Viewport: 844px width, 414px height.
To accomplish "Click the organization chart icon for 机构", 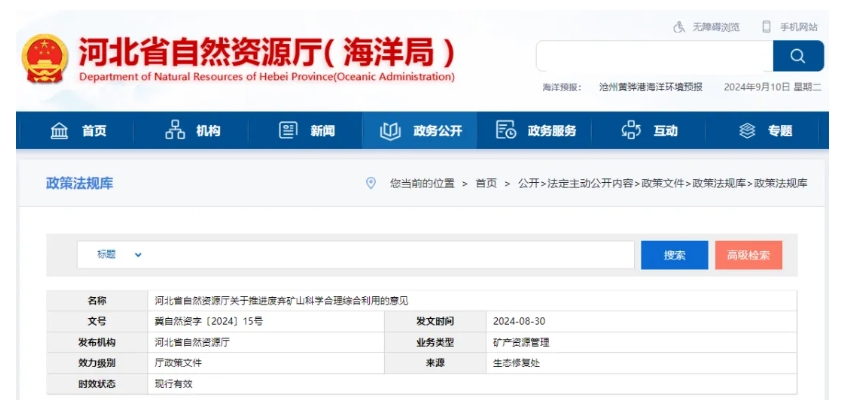I will (x=175, y=131).
